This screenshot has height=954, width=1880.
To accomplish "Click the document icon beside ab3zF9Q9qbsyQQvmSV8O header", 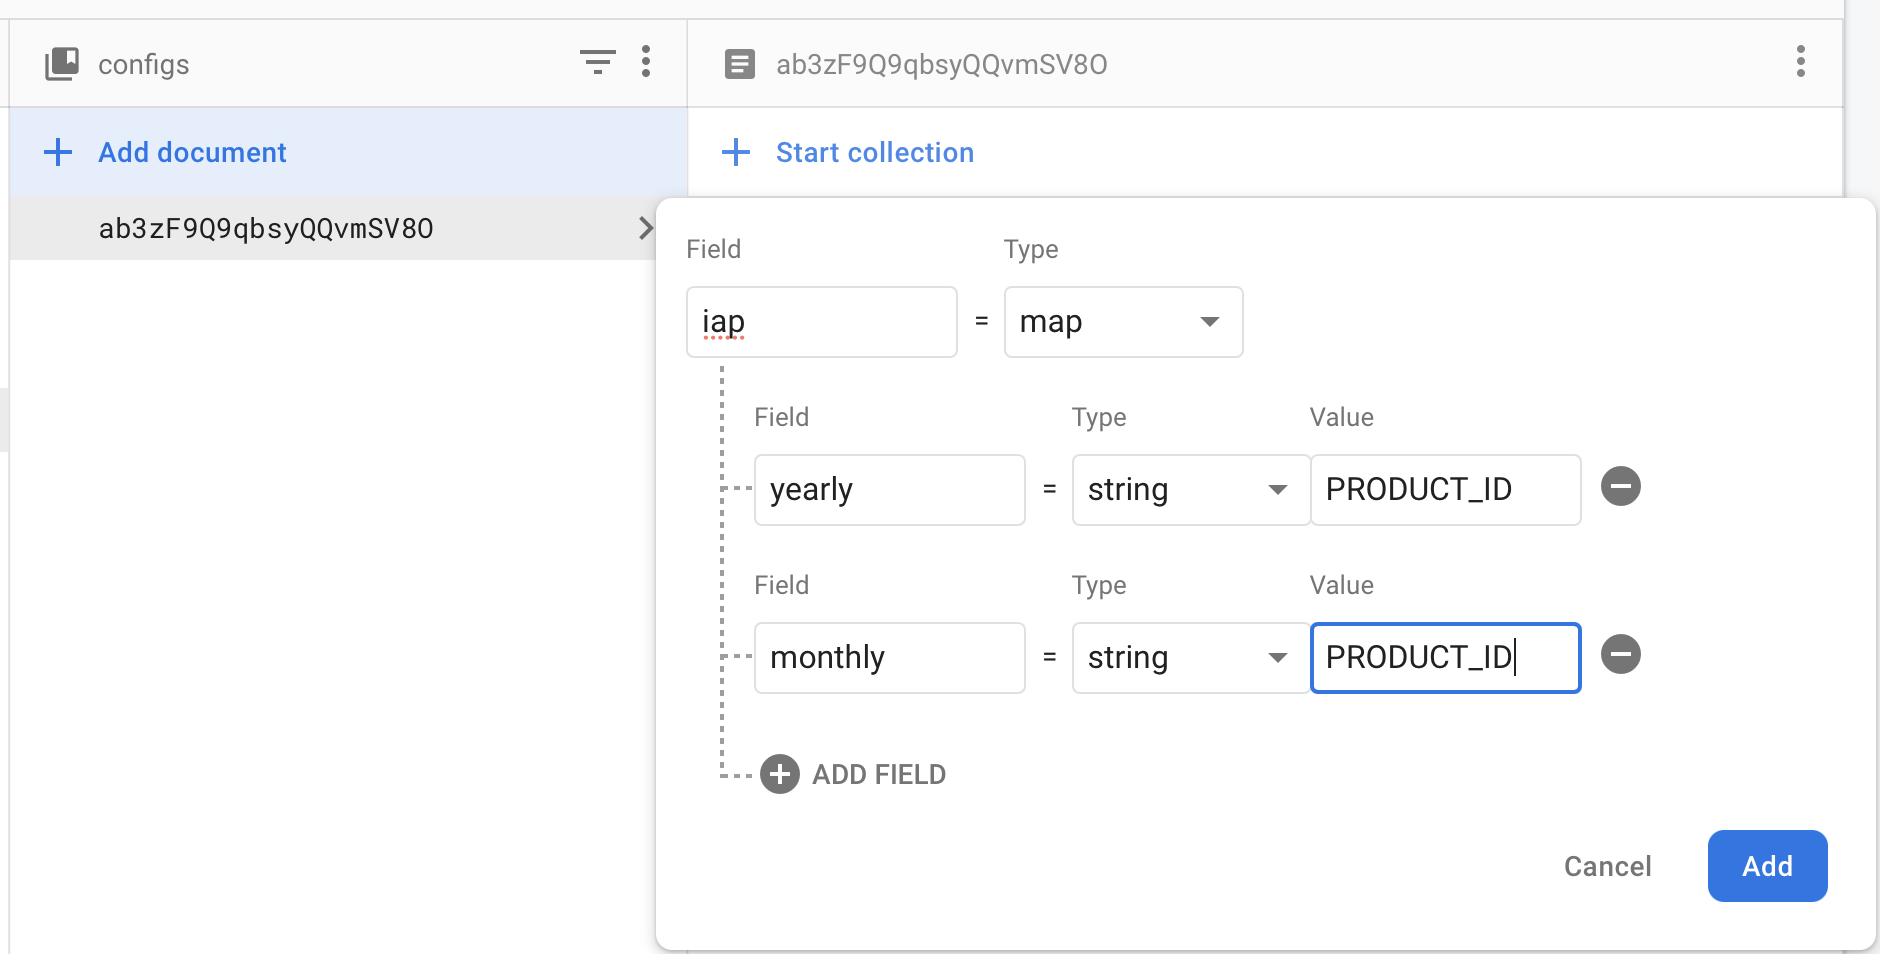I will [739, 64].
